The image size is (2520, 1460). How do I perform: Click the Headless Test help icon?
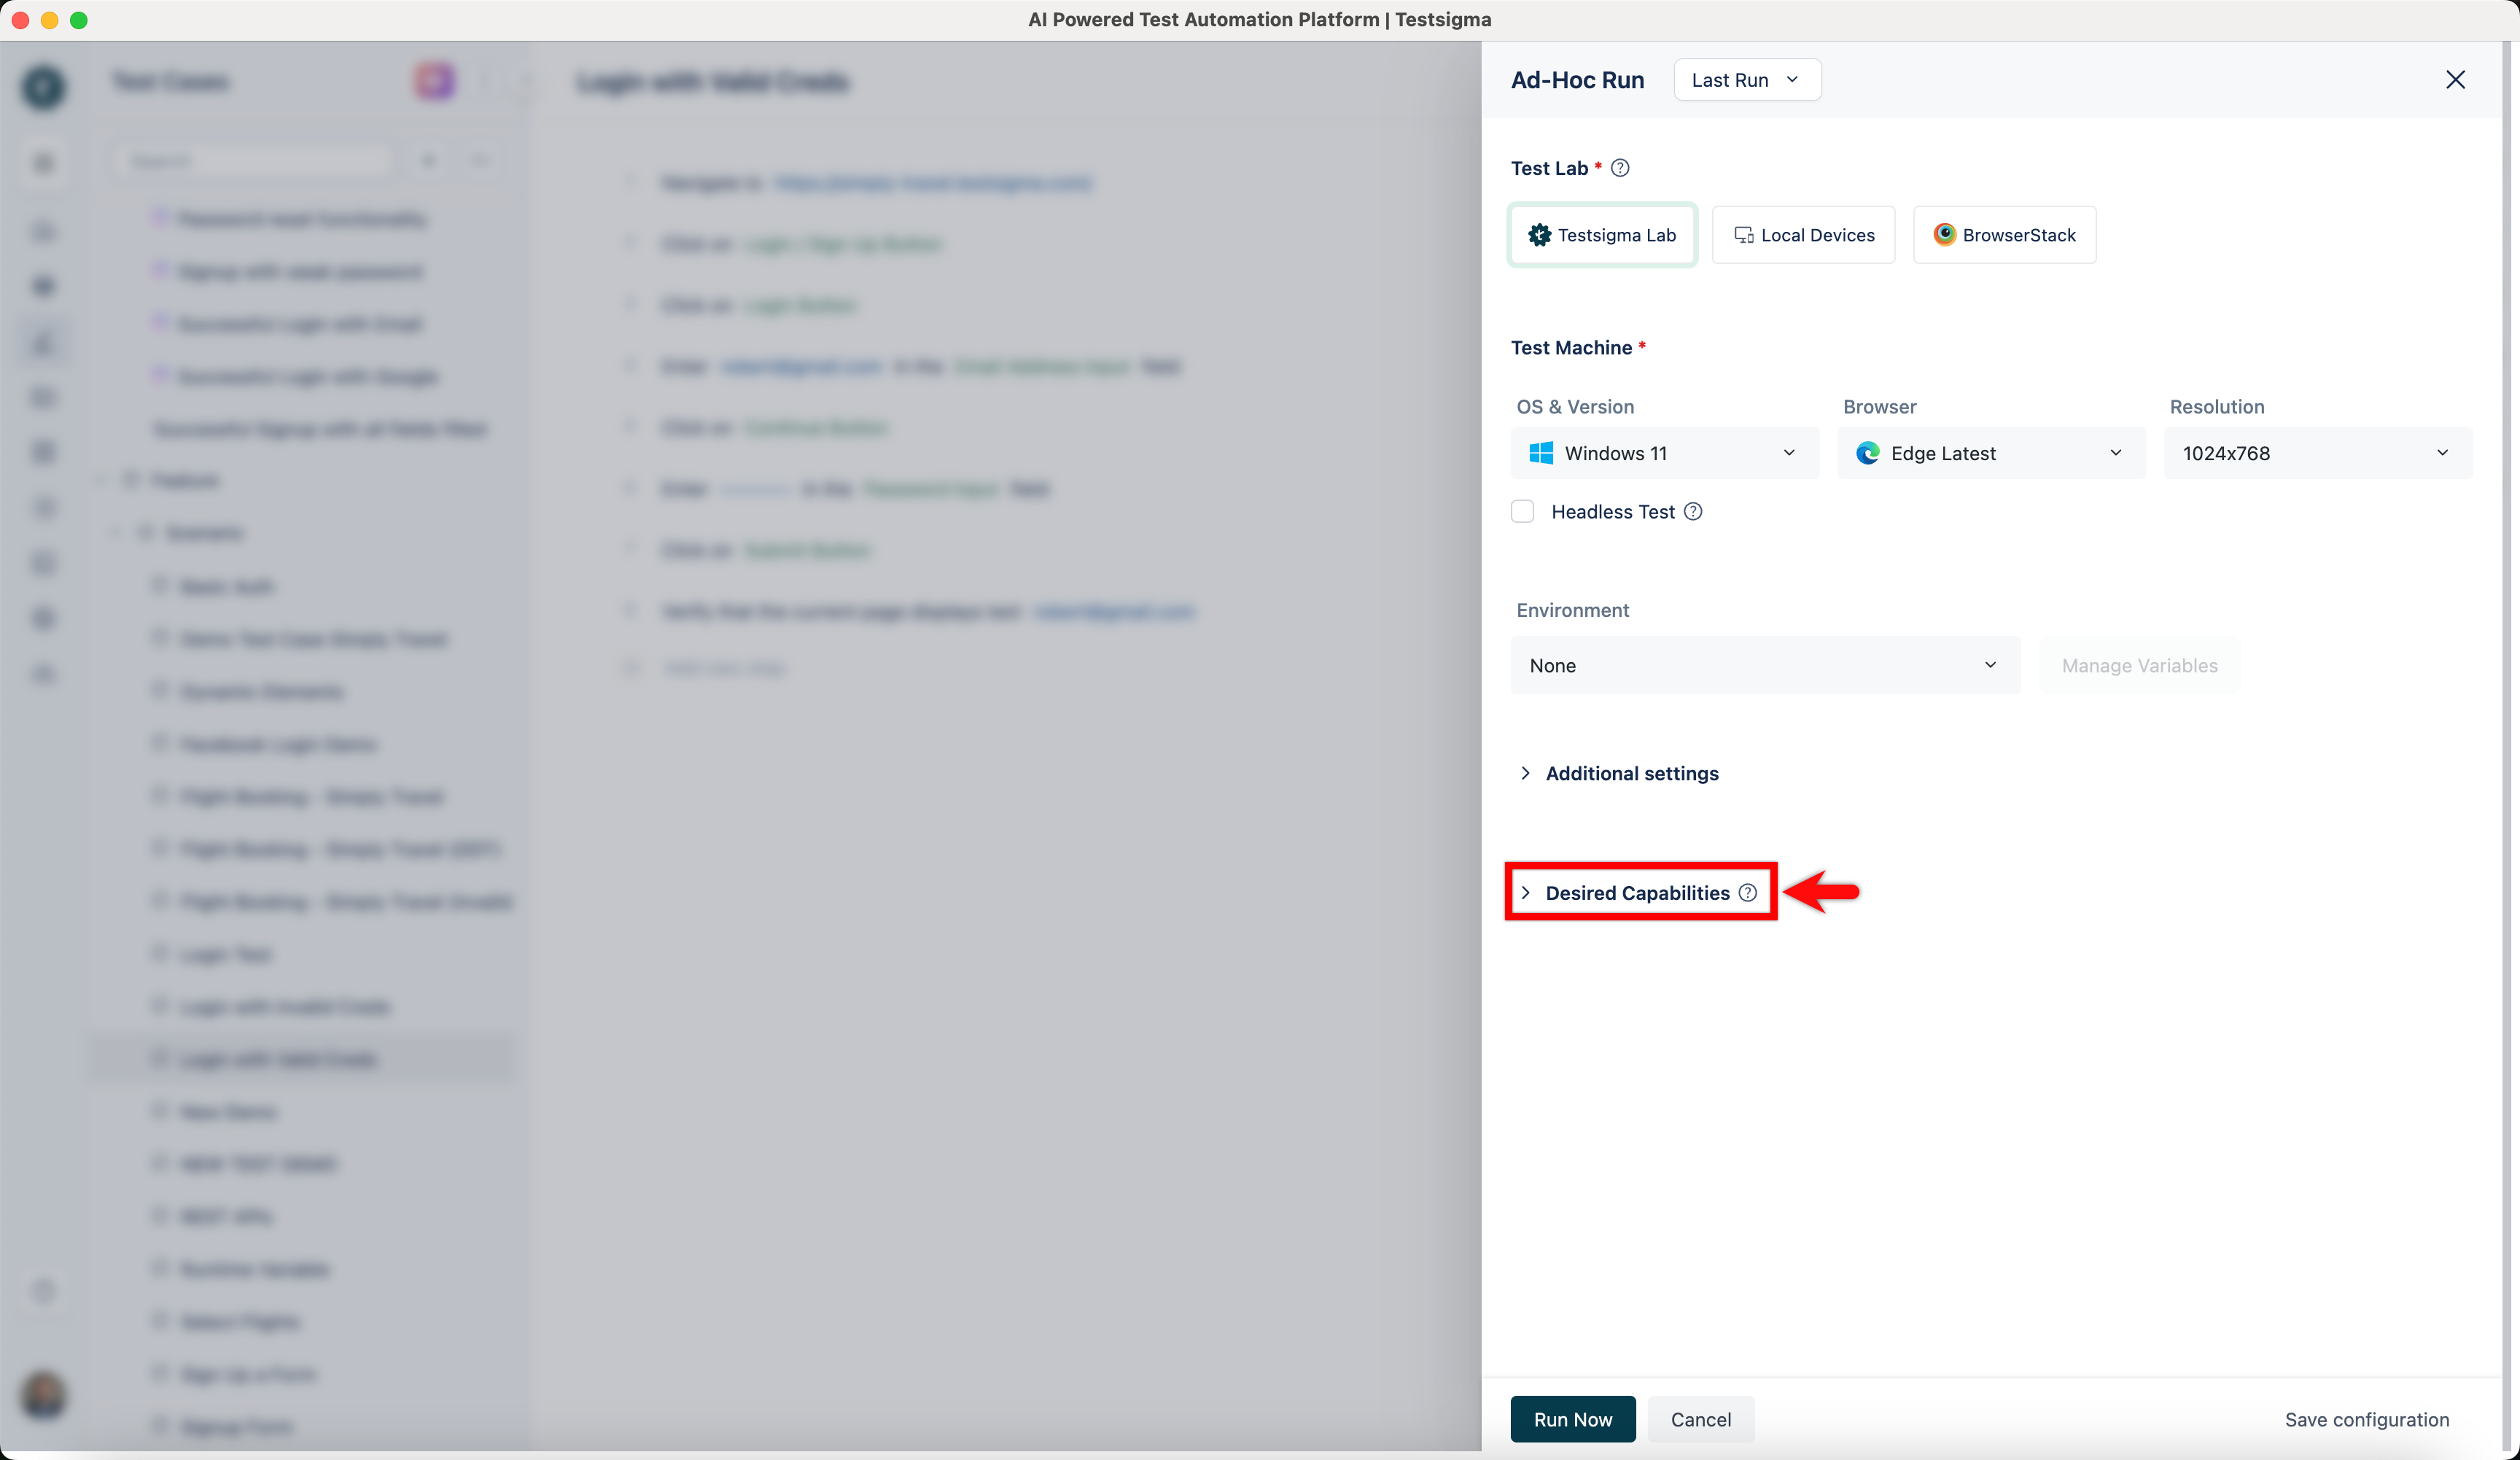[x=1693, y=512]
